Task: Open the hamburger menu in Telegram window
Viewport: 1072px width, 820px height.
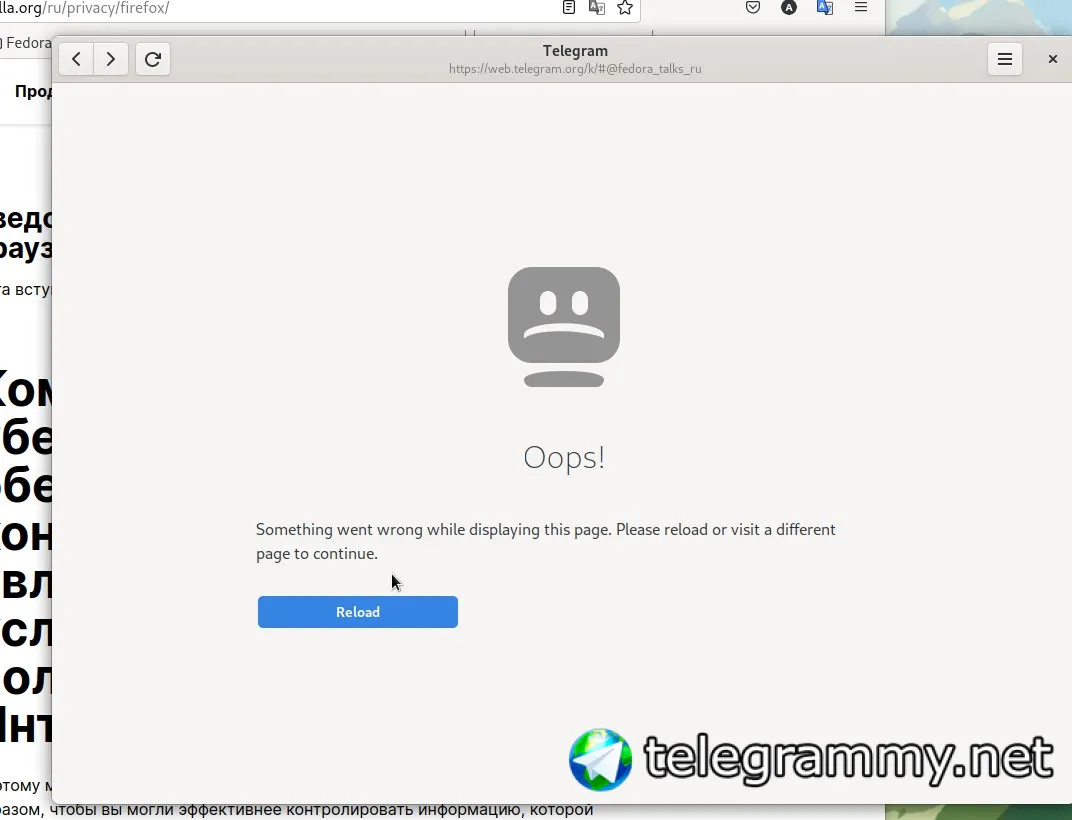Action: click(x=1004, y=59)
